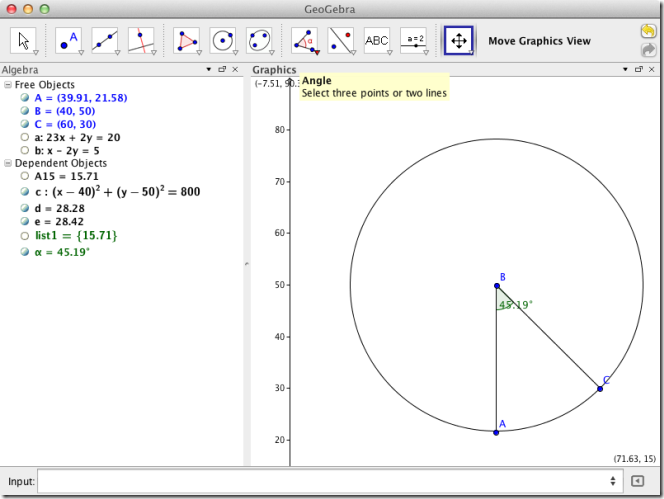Click point C on the circle

[x=600, y=388]
